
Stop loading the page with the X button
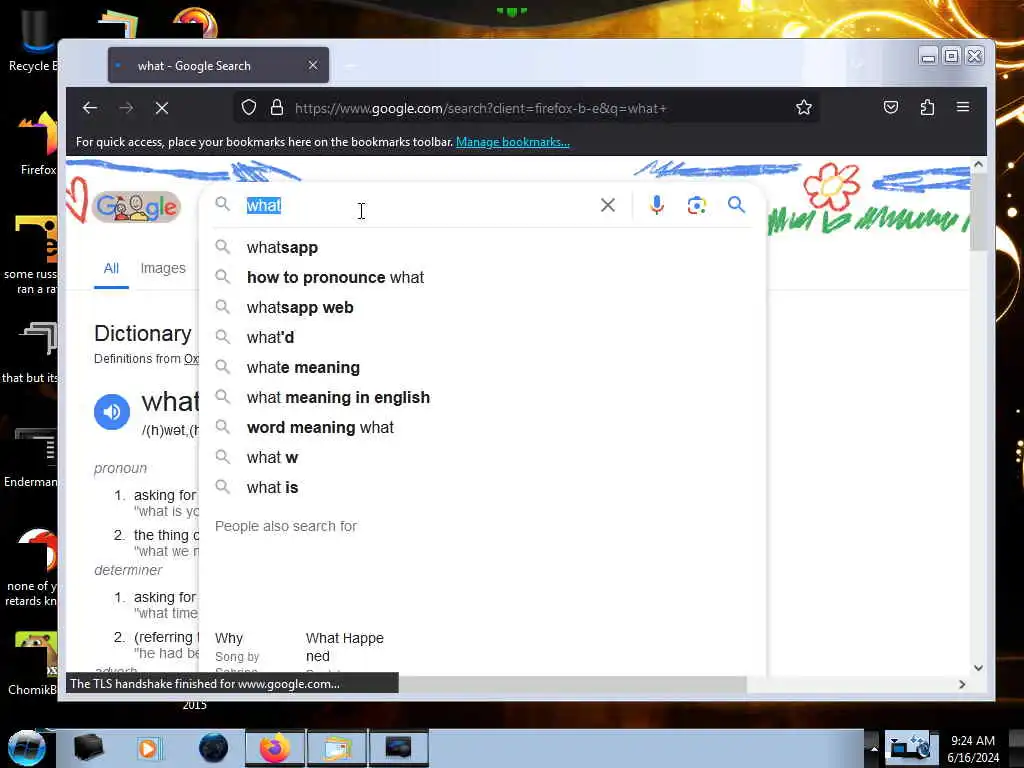(x=162, y=108)
